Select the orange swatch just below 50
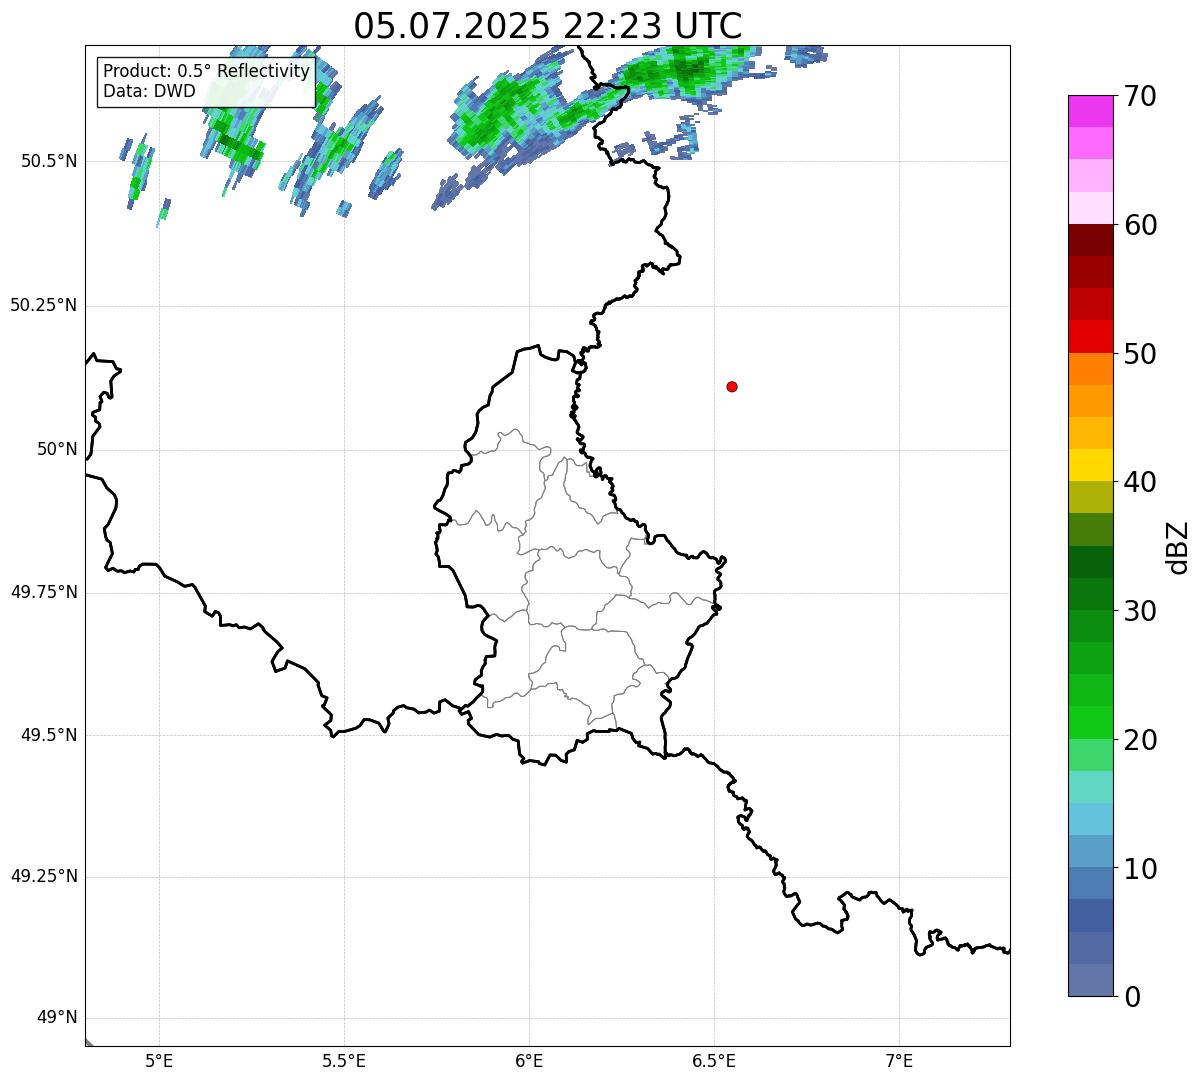 tap(1091, 369)
